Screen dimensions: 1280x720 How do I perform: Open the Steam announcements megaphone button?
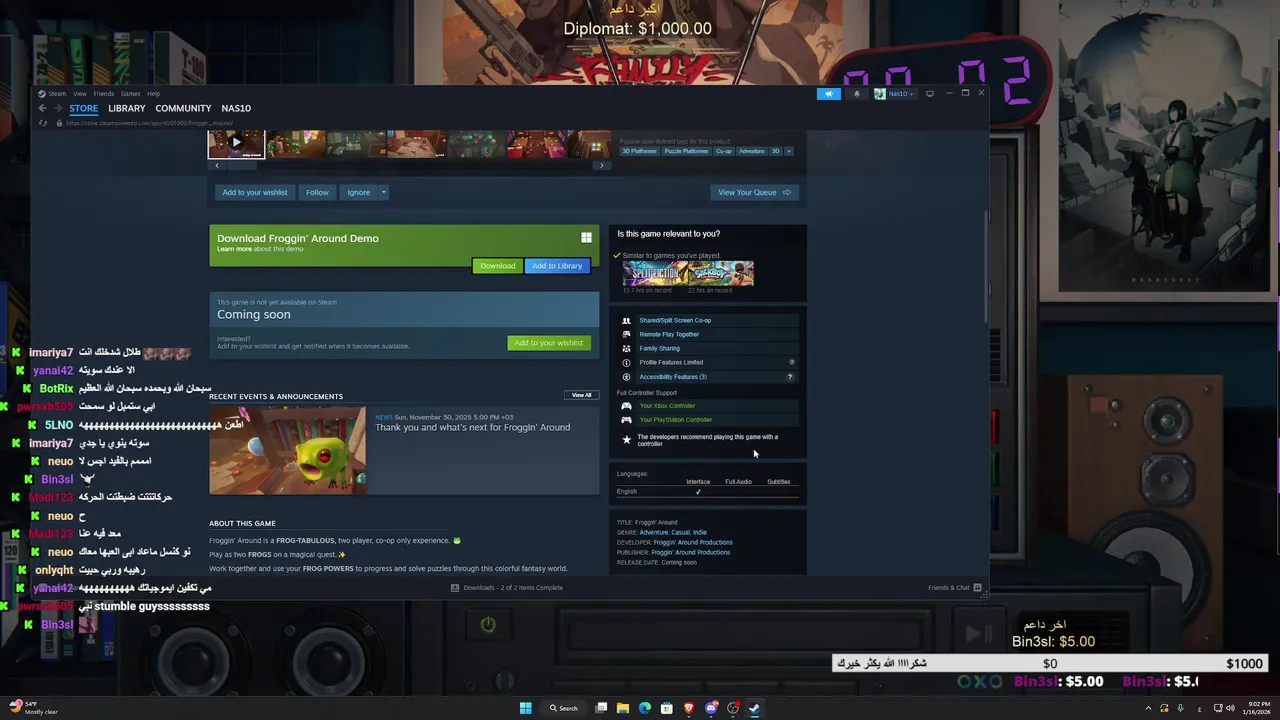tap(829, 93)
